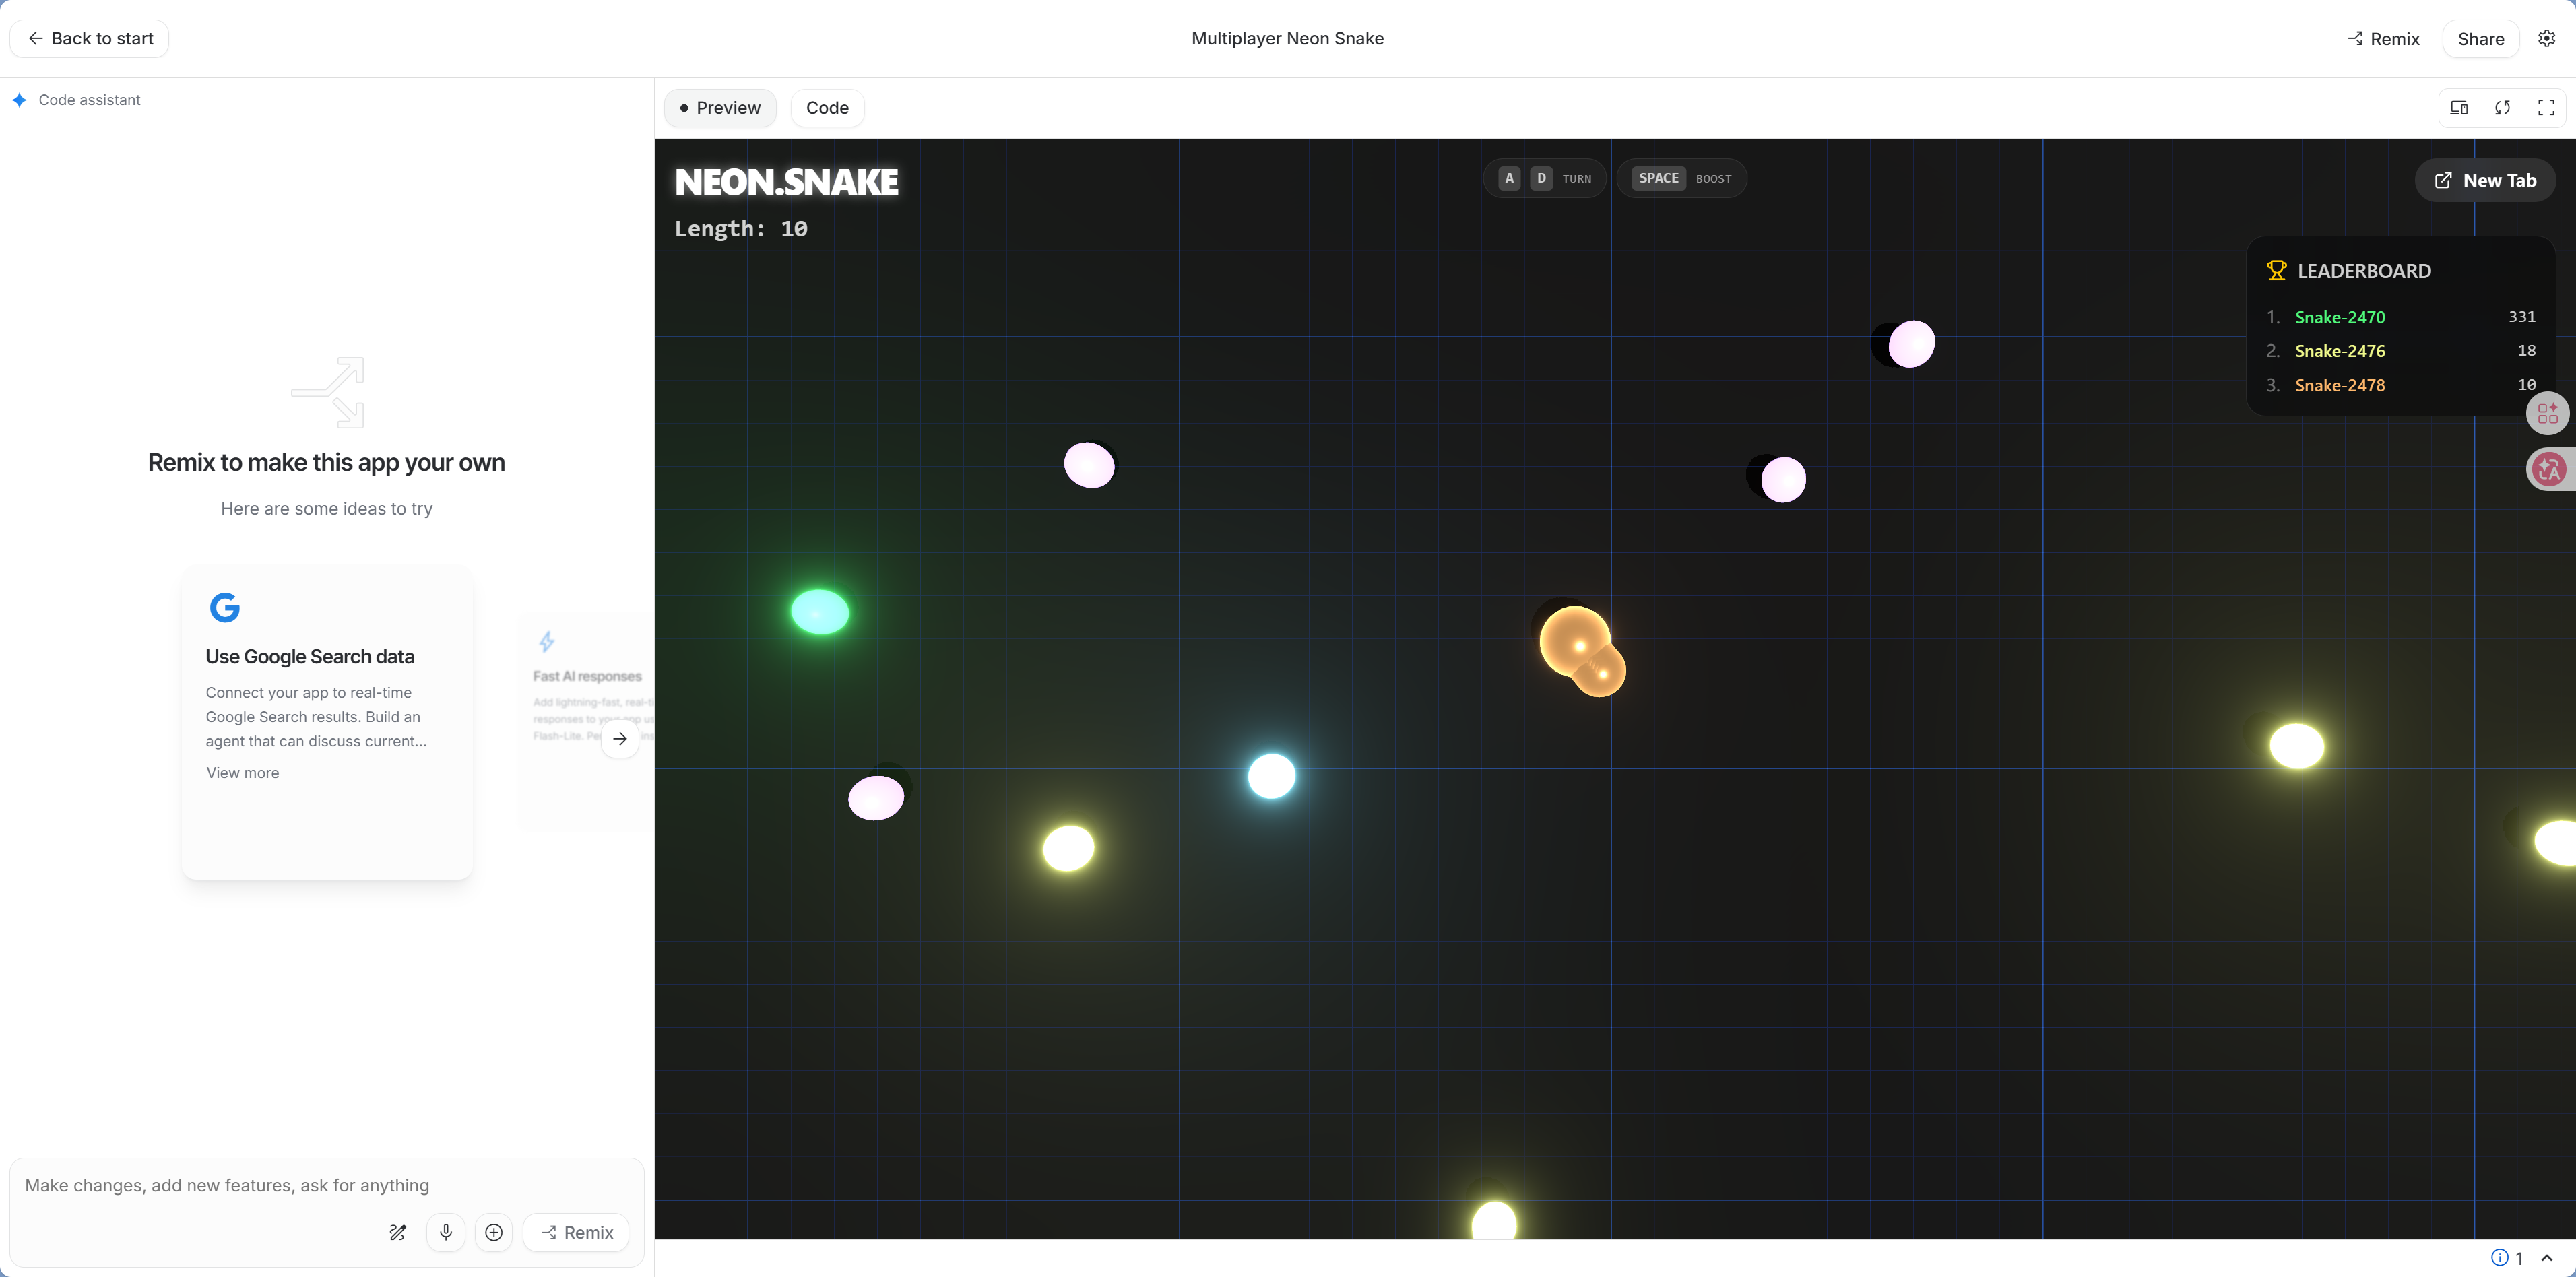Click the AI apps grid floating icon
Screen dimensions: 2576x1277
(x=2547, y=413)
